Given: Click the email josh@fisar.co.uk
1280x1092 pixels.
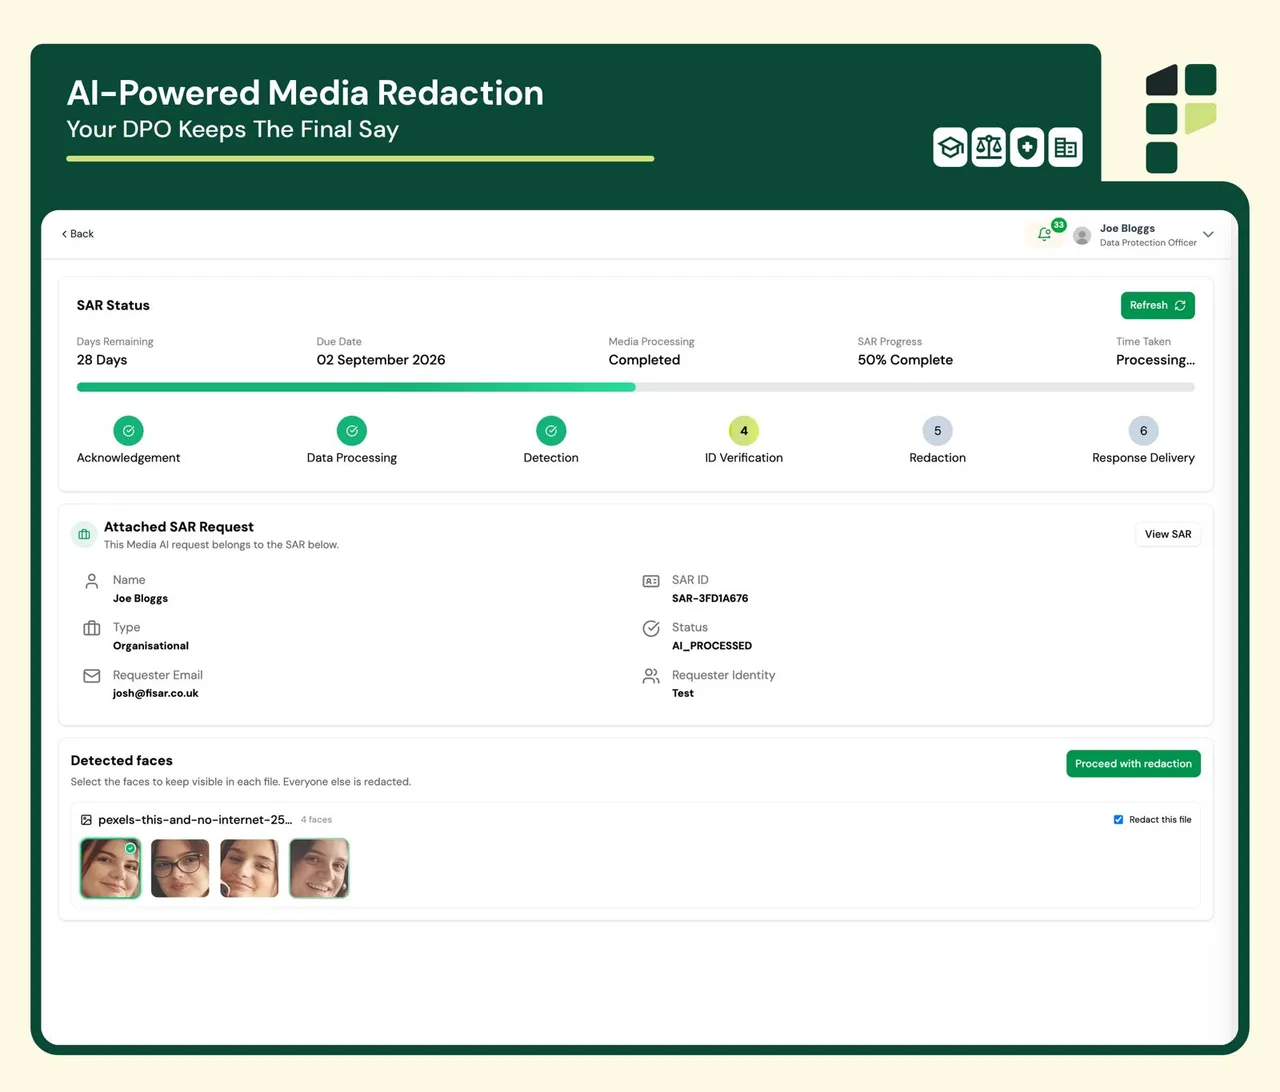Looking at the screenshot, I should tap(156, 694).
